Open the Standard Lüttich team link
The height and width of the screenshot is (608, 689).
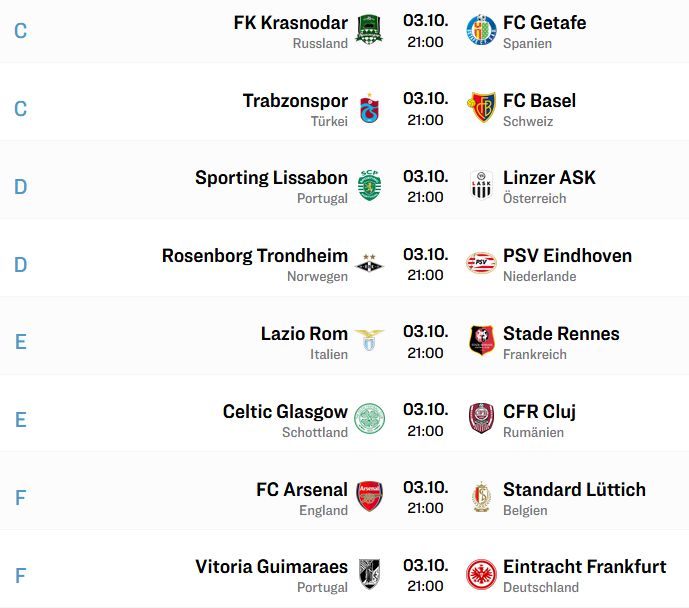[x=574, y=489]
